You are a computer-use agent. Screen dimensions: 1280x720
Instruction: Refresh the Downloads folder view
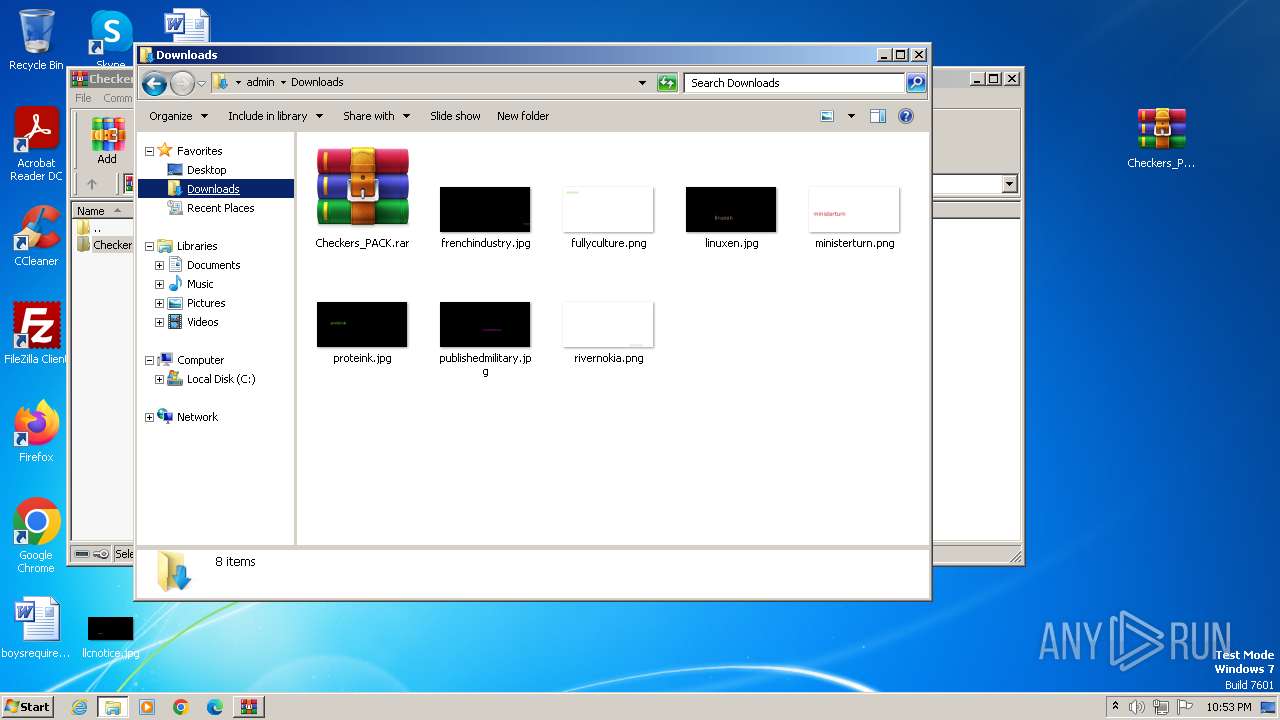click(x=667, y=83)
